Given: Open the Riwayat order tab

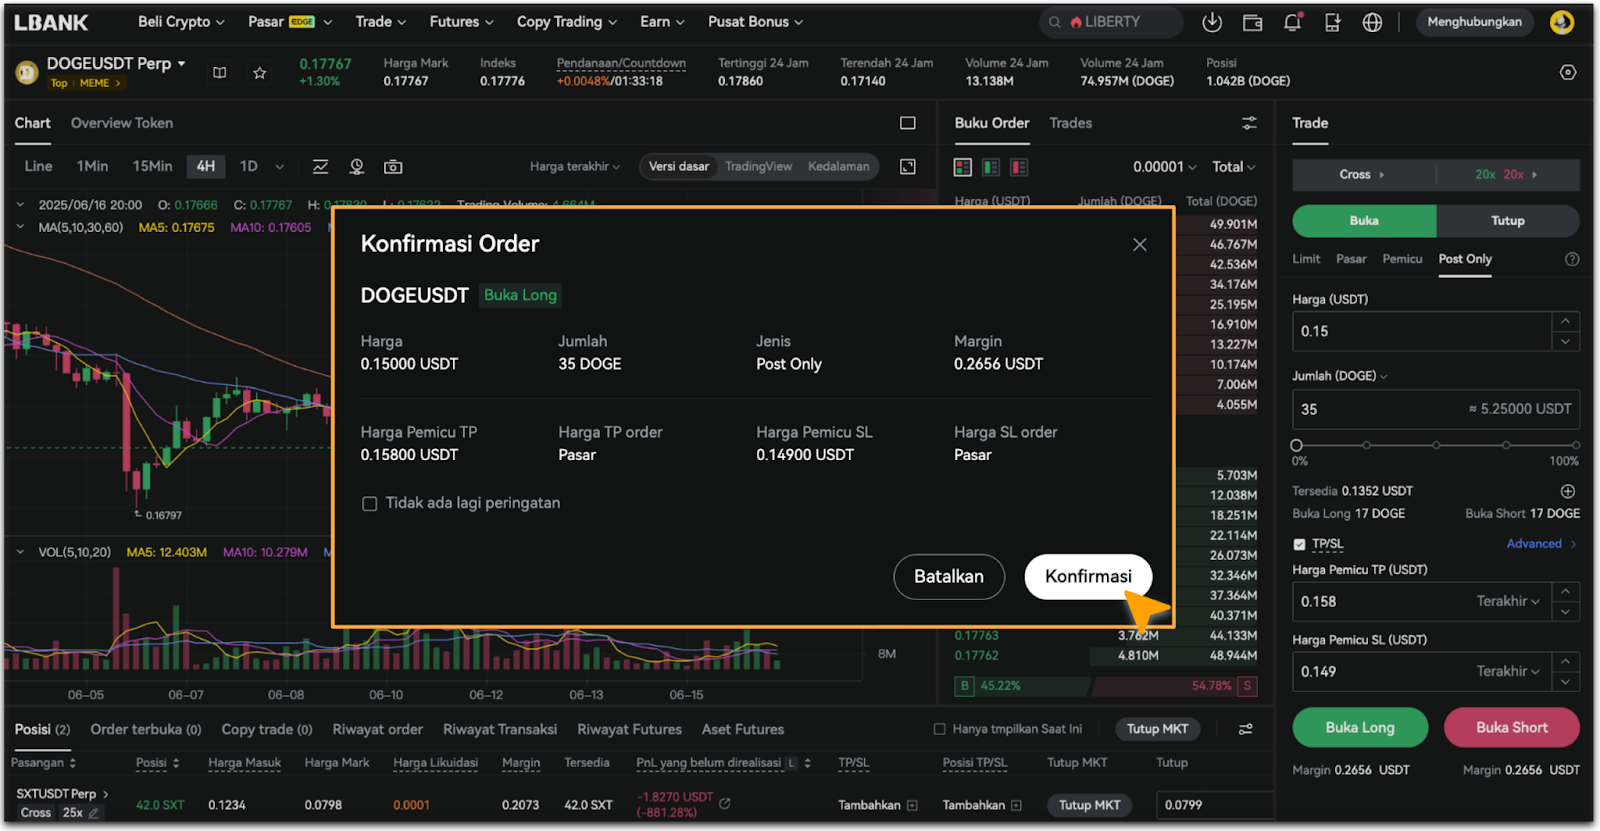Looking at the screenshot, I should (377, 729).
